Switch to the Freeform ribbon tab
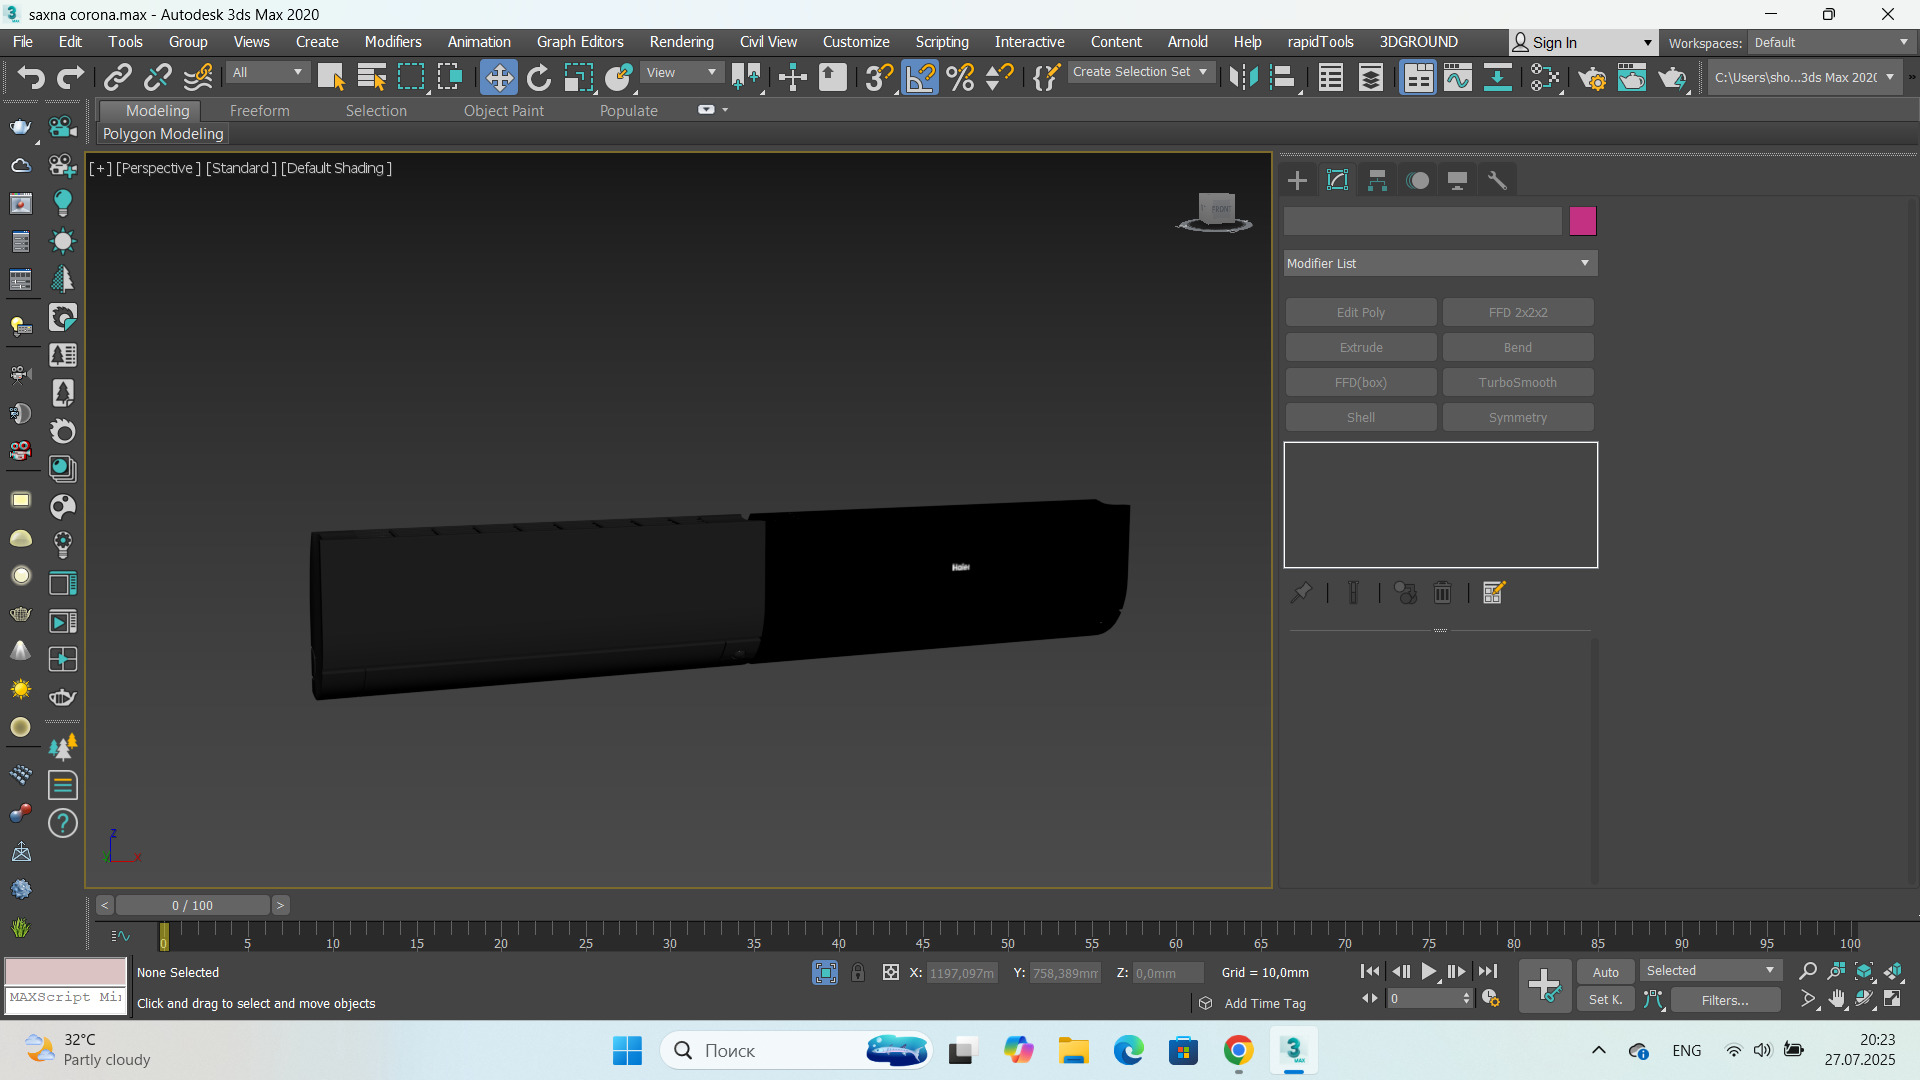This screenshot has height=1080, width=1920. 259,111
